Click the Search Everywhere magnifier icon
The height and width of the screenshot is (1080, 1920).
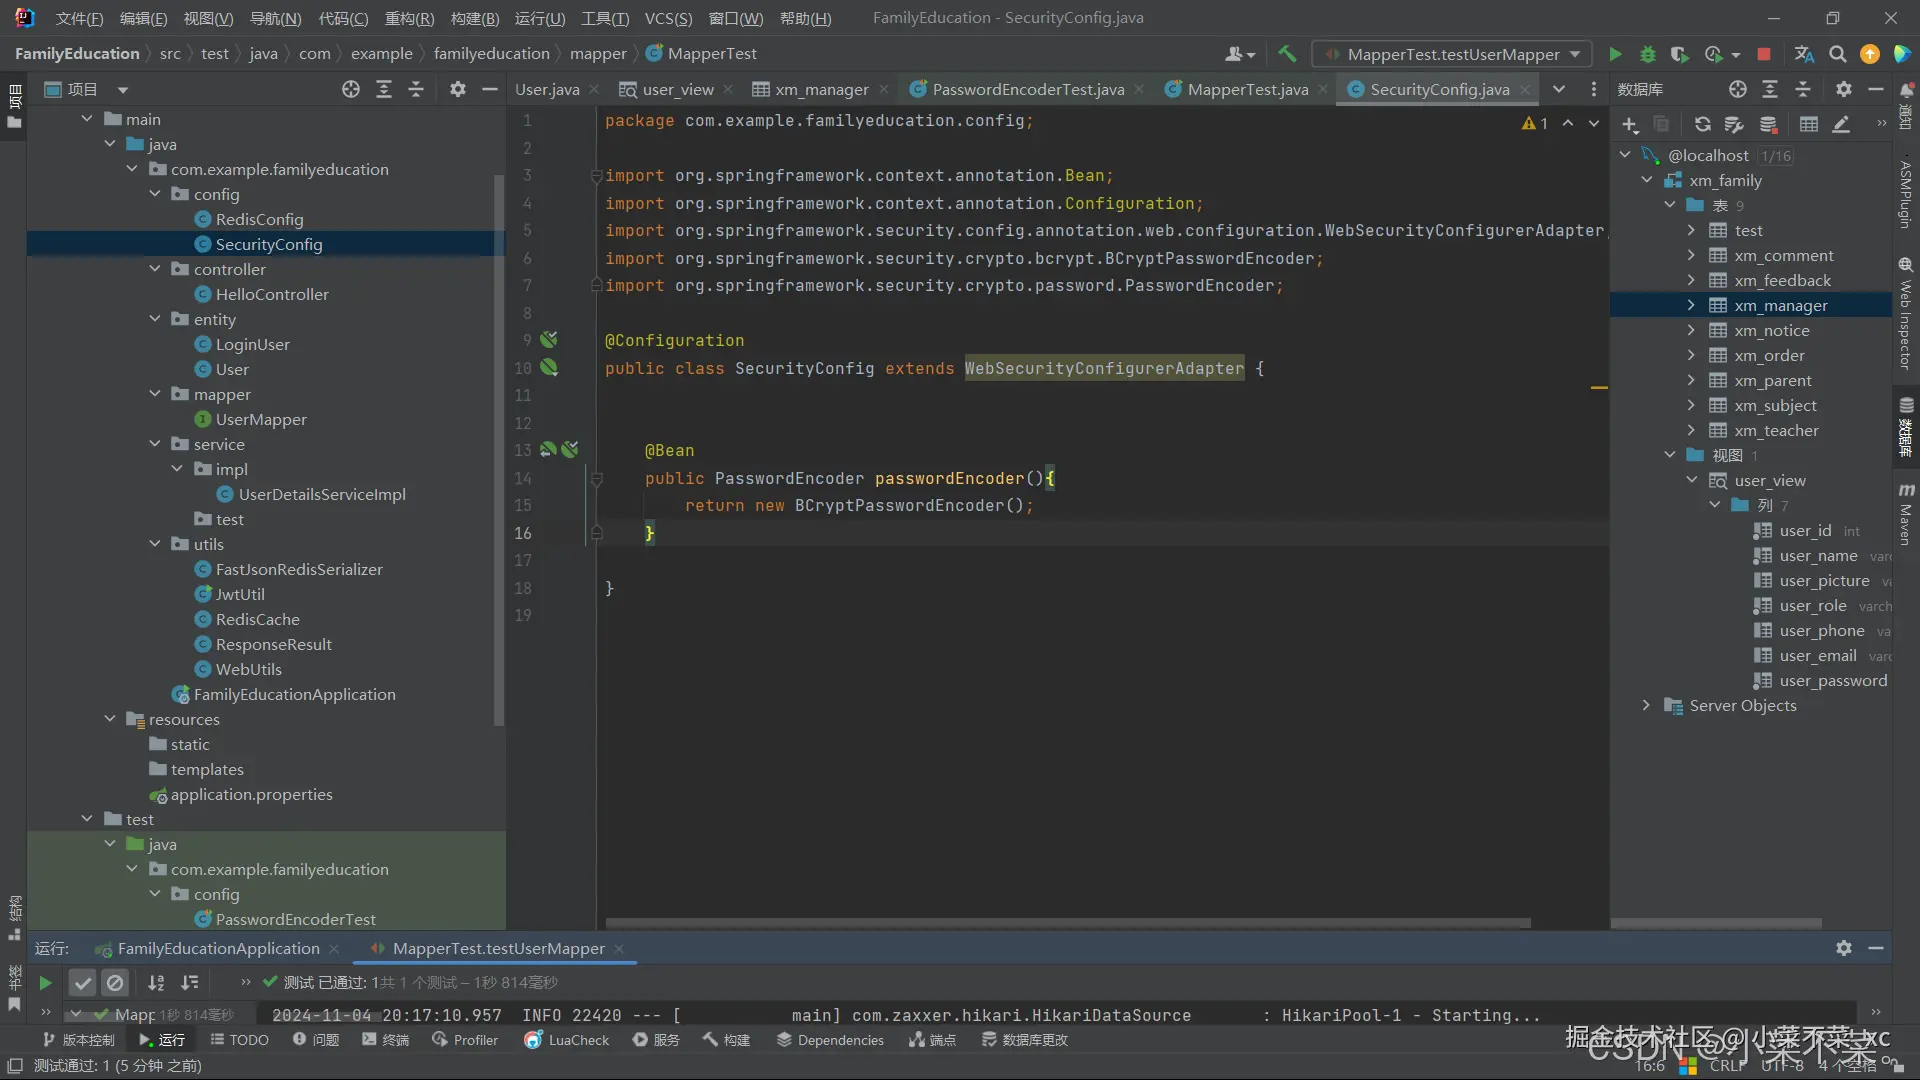(x=1838, y=54)
